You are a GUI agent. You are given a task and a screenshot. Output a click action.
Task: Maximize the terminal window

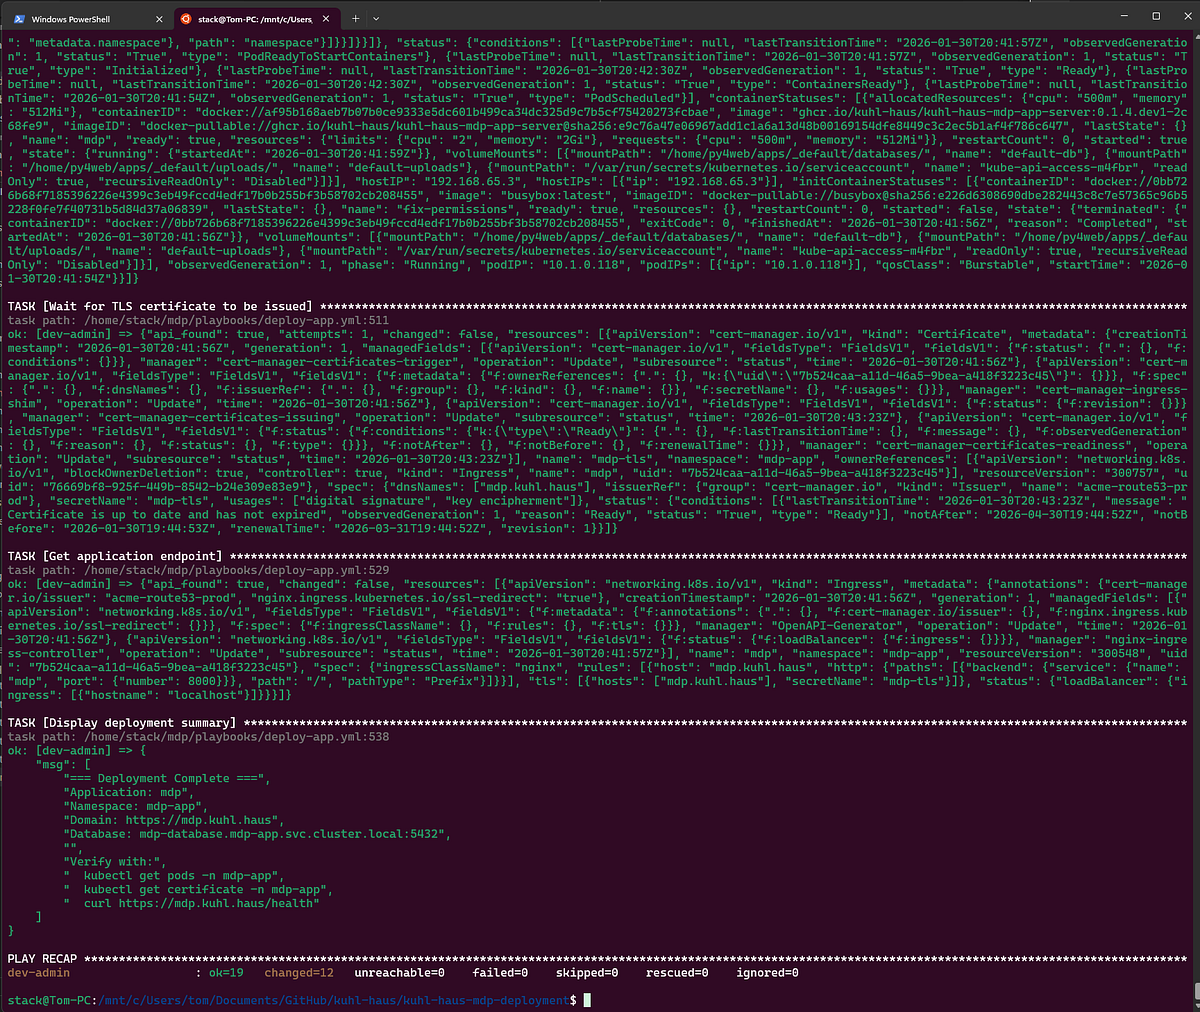click(x=1156, y=16)
